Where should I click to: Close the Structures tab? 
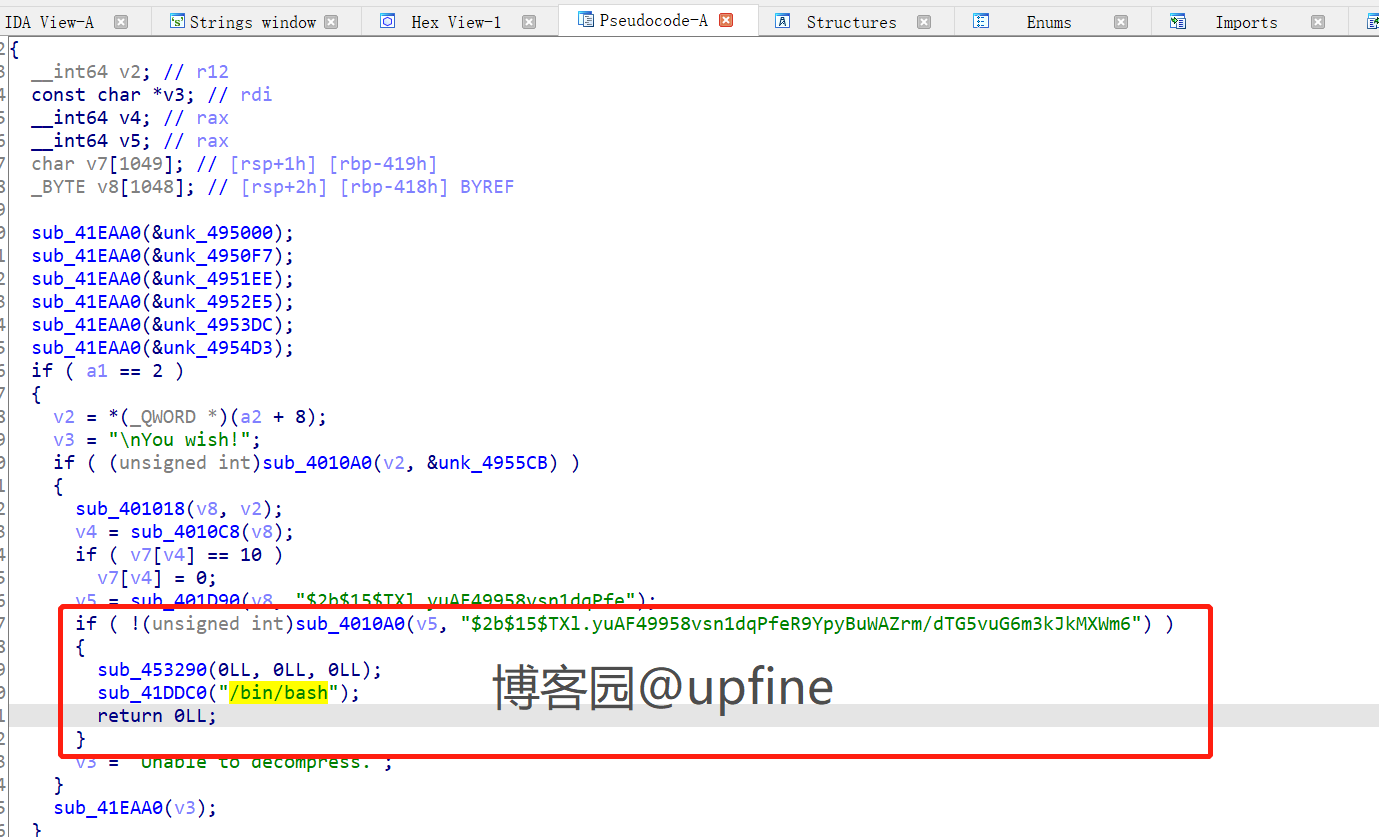point(924,21)
